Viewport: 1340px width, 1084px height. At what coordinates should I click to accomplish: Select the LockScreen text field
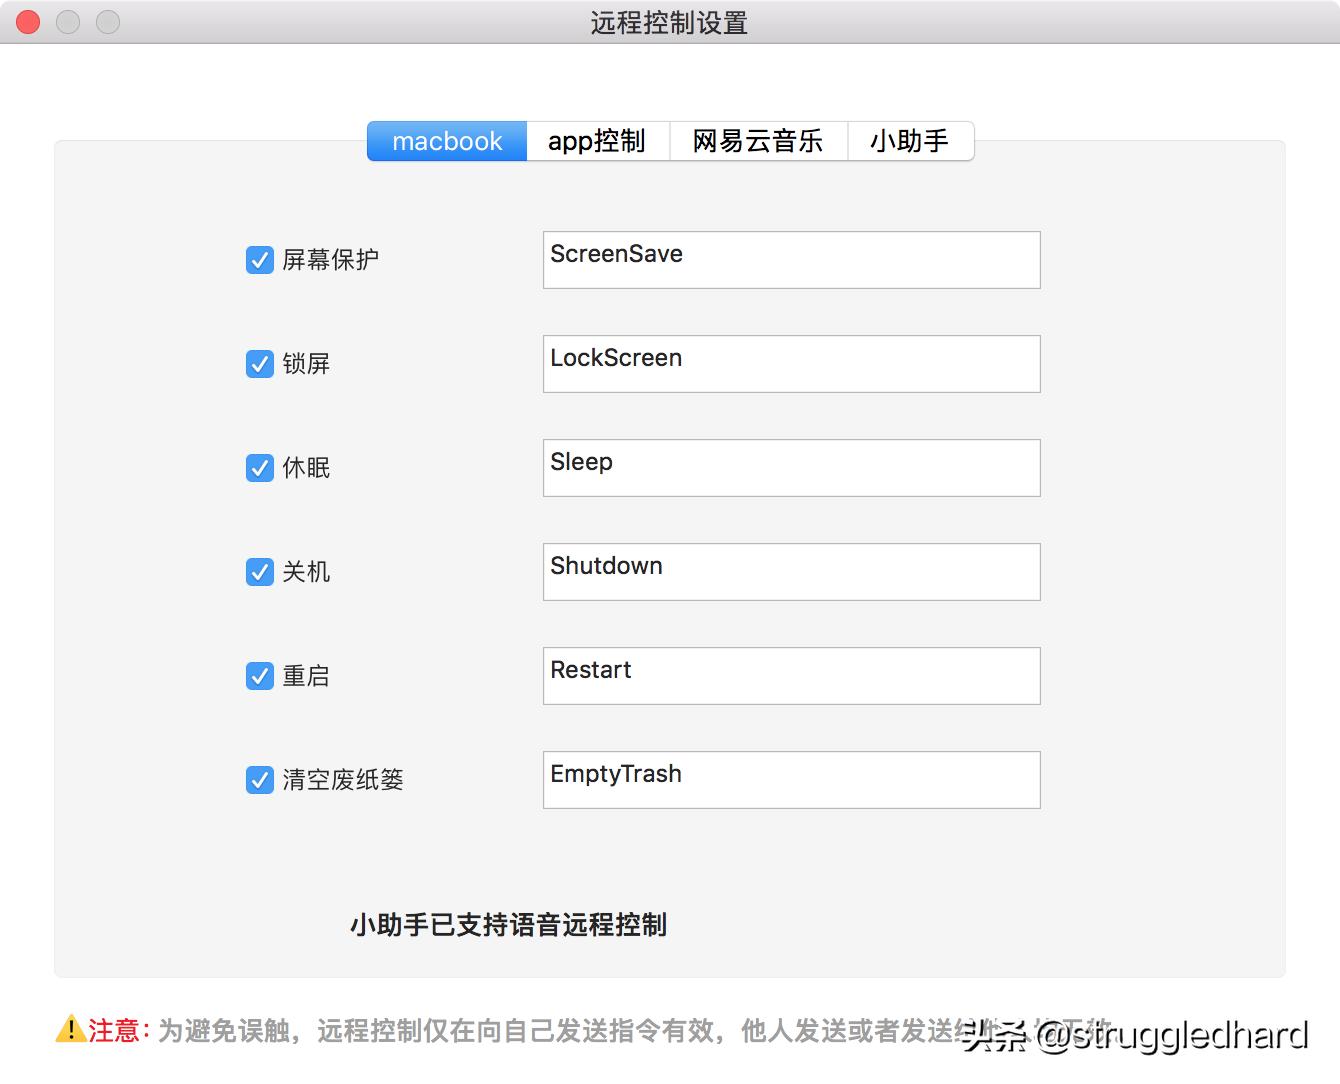point(791,364)
